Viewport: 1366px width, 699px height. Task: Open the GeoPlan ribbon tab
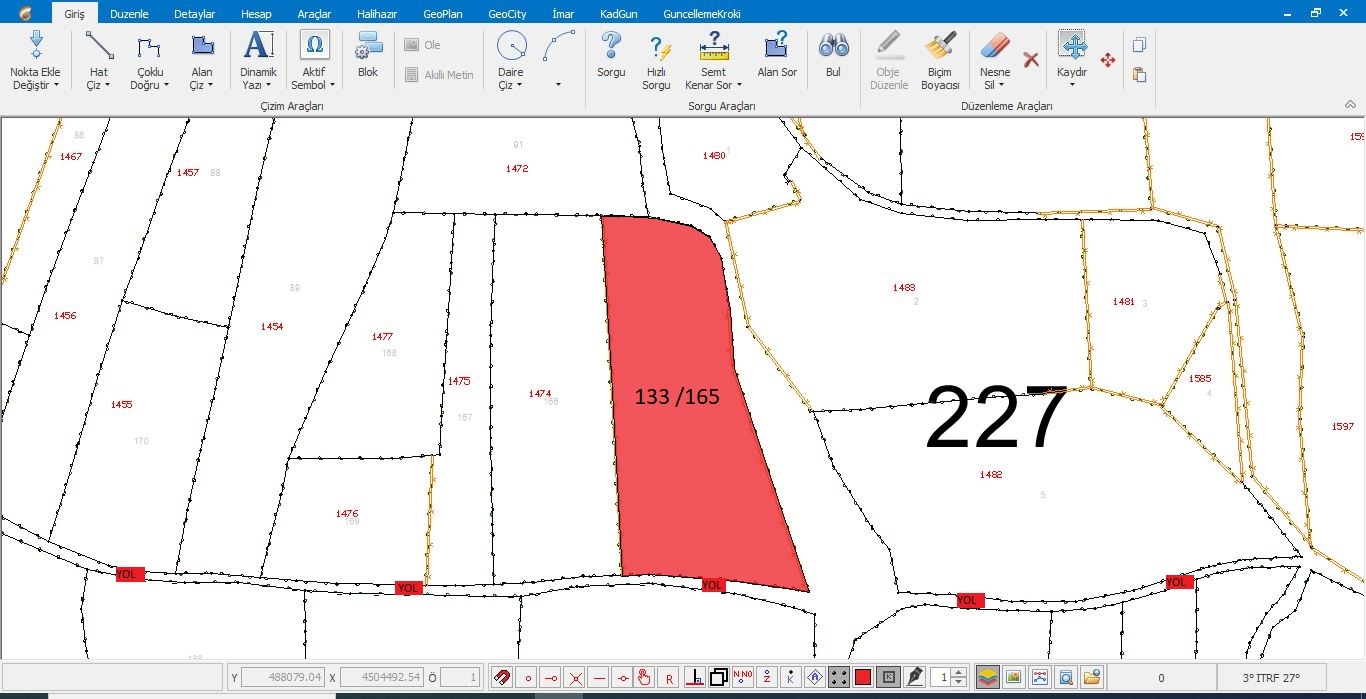443,14
